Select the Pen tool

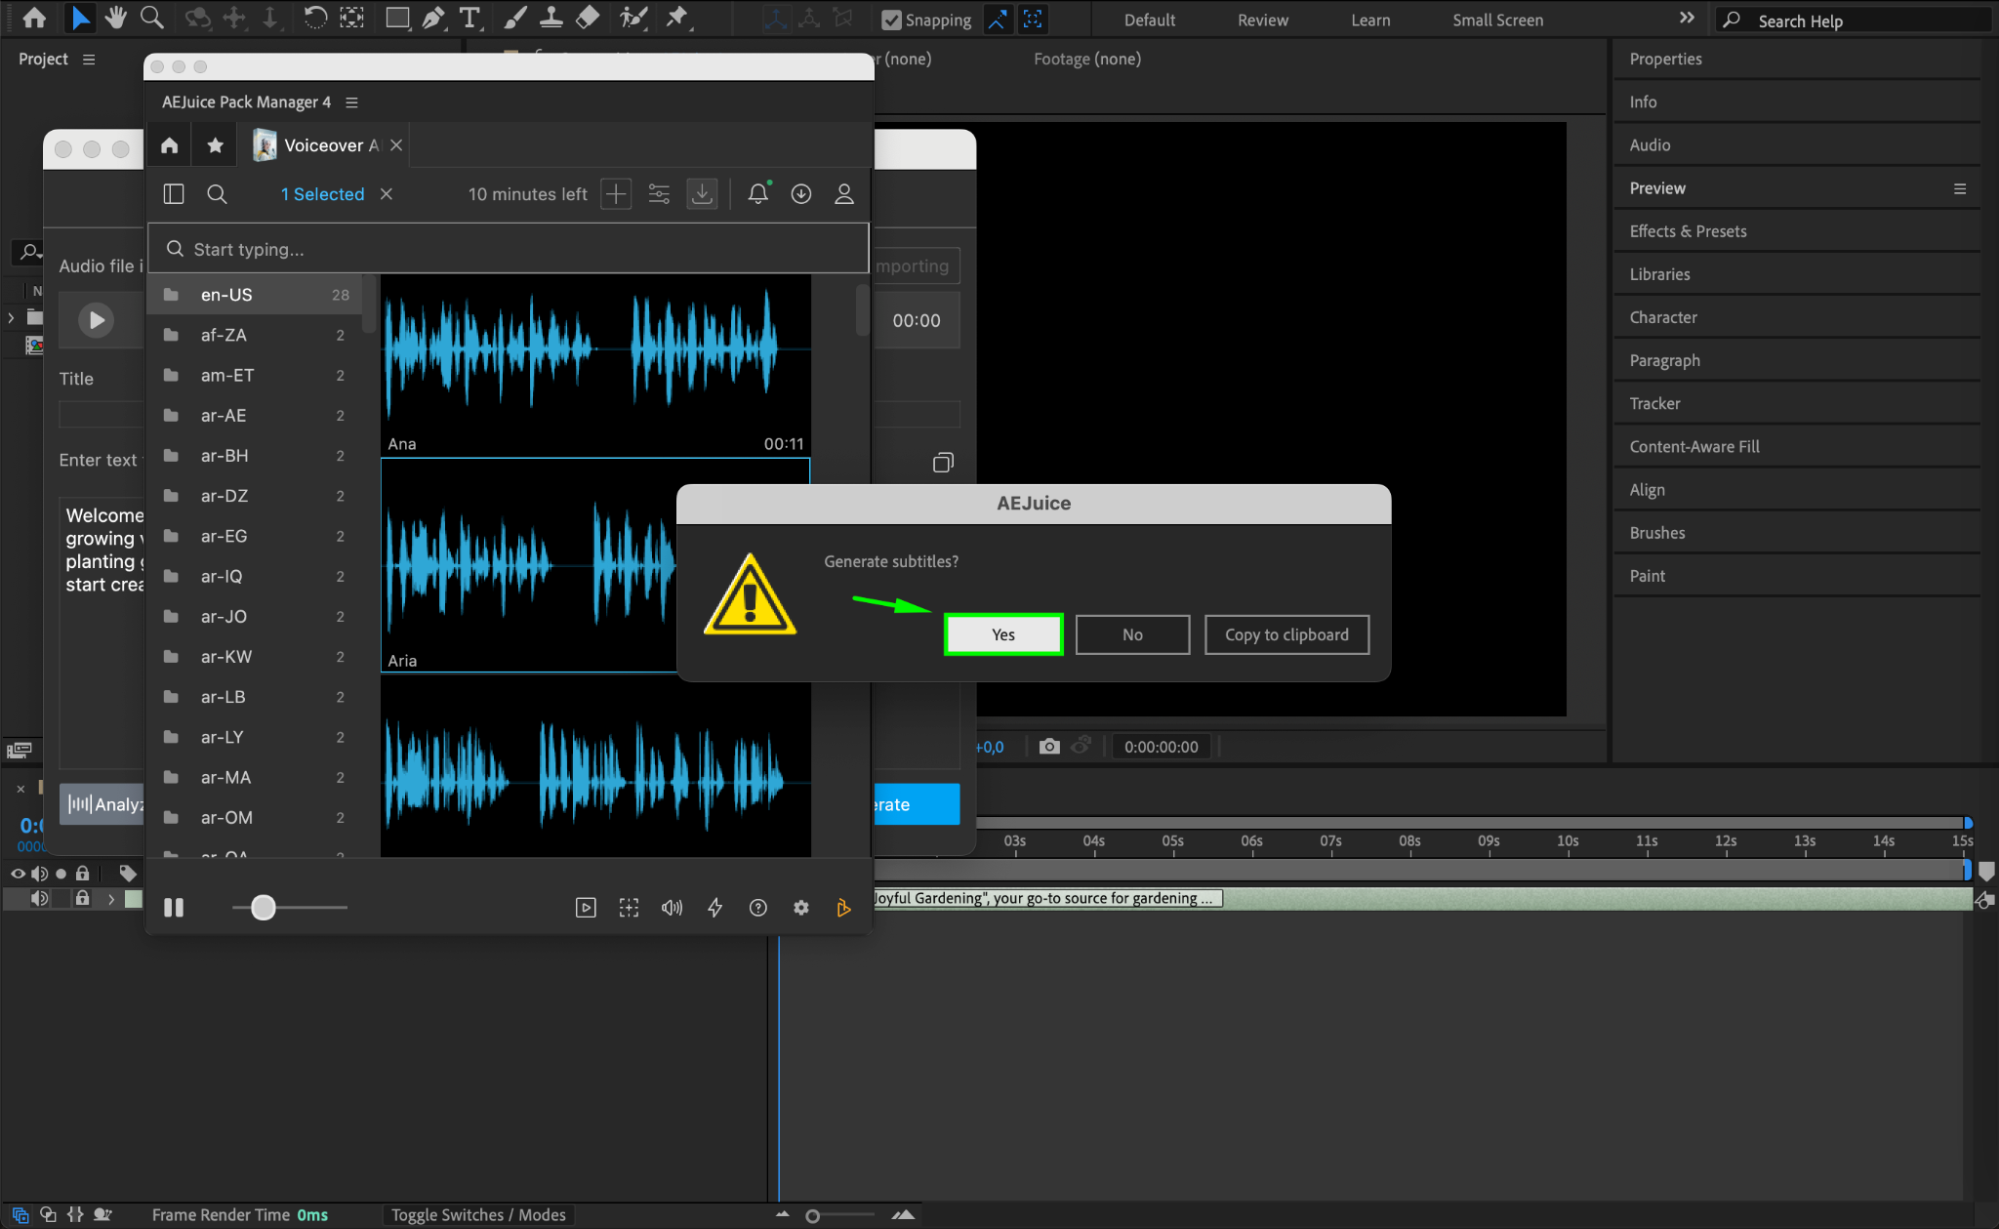coord(433,17)
